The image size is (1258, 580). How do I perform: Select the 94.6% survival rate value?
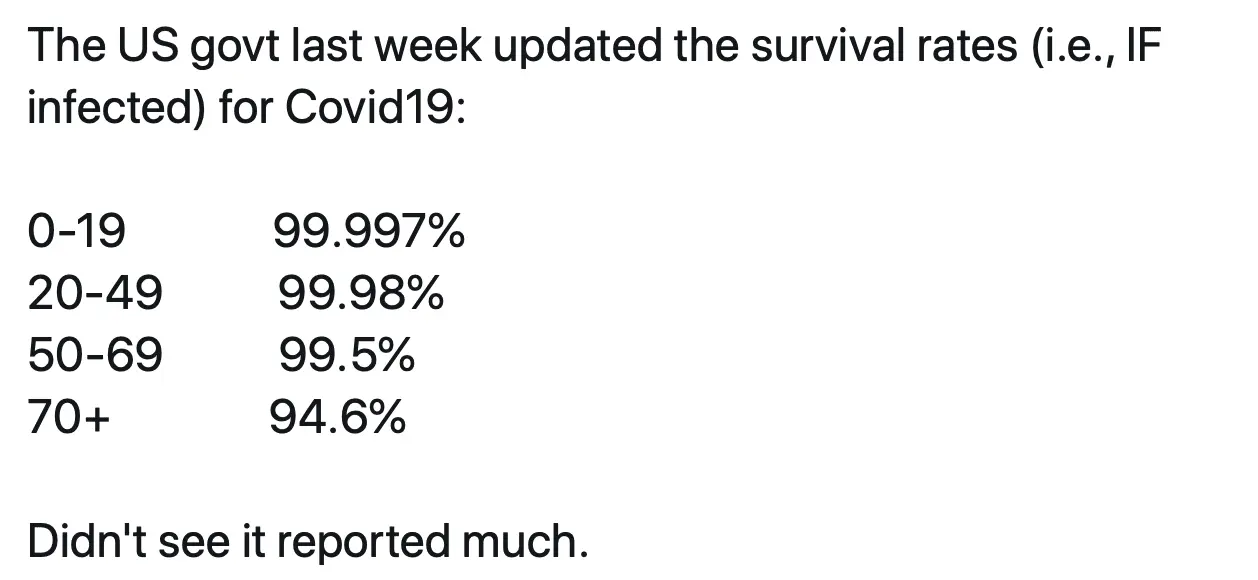[x=338, y=417]
